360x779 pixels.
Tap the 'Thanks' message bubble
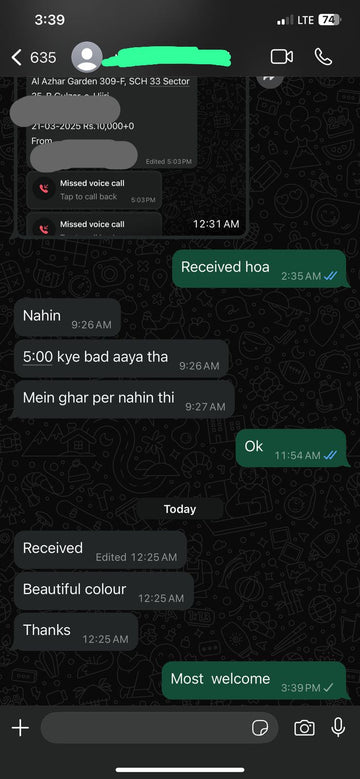coord(76,632)
